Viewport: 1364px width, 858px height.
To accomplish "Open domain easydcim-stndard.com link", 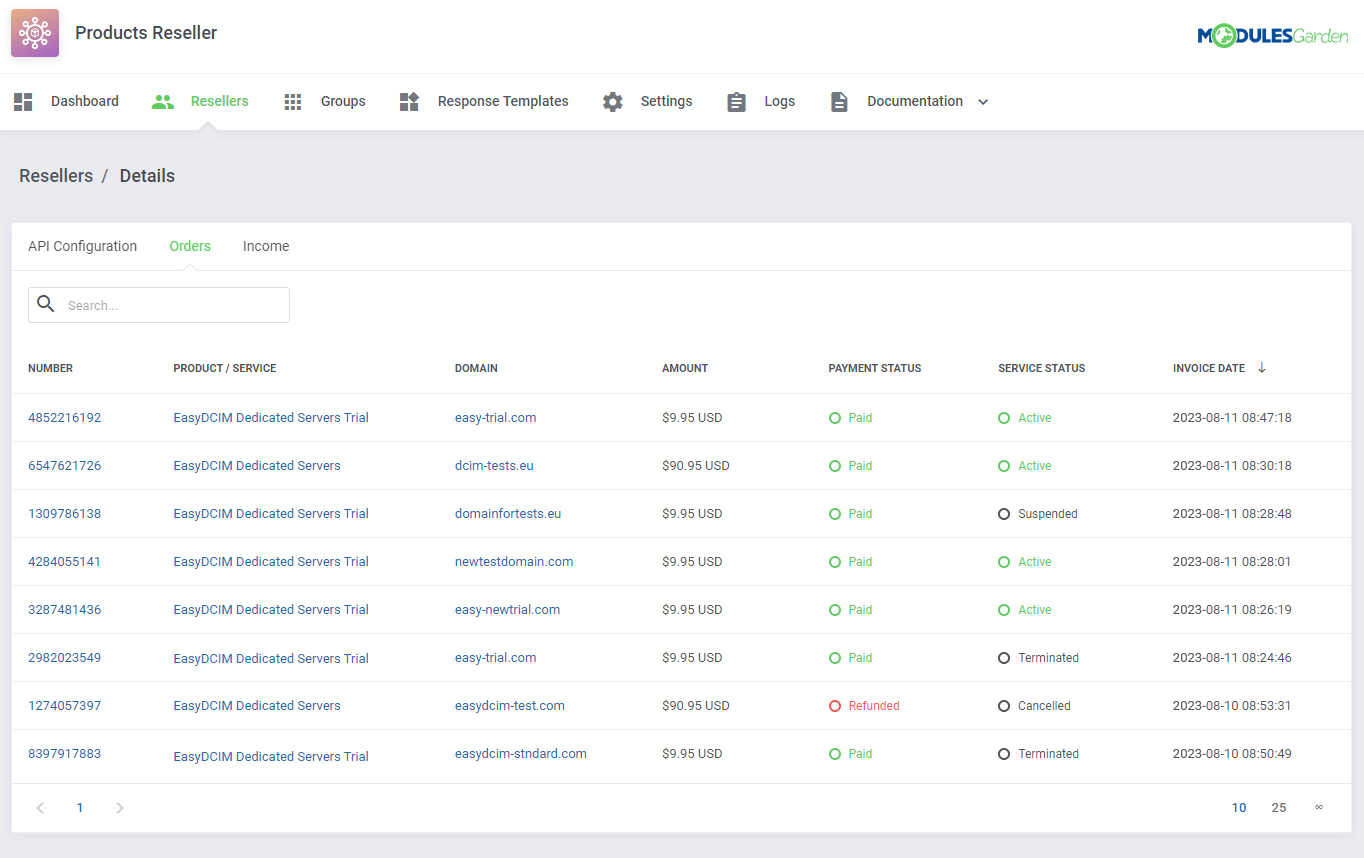I will coord(521,754).
